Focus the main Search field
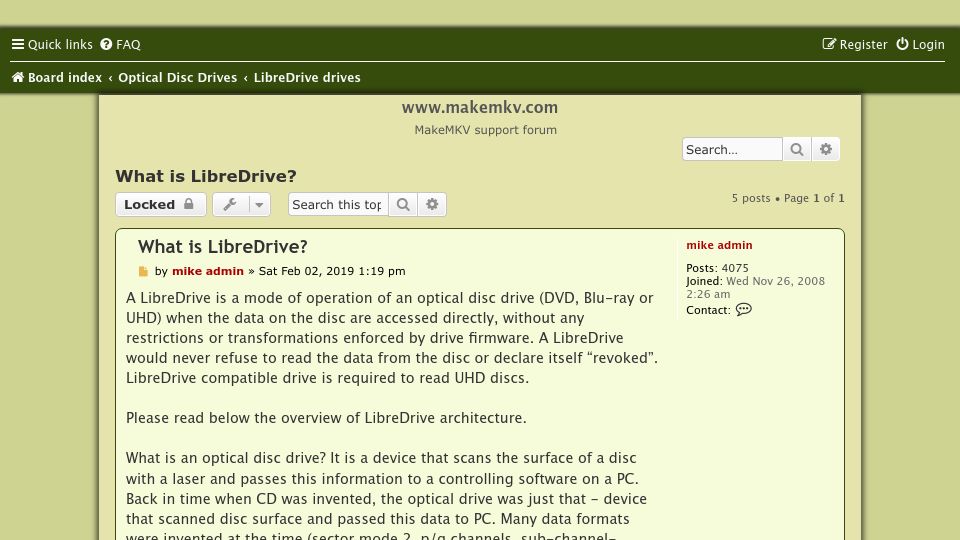 click(x=732, y=149)
